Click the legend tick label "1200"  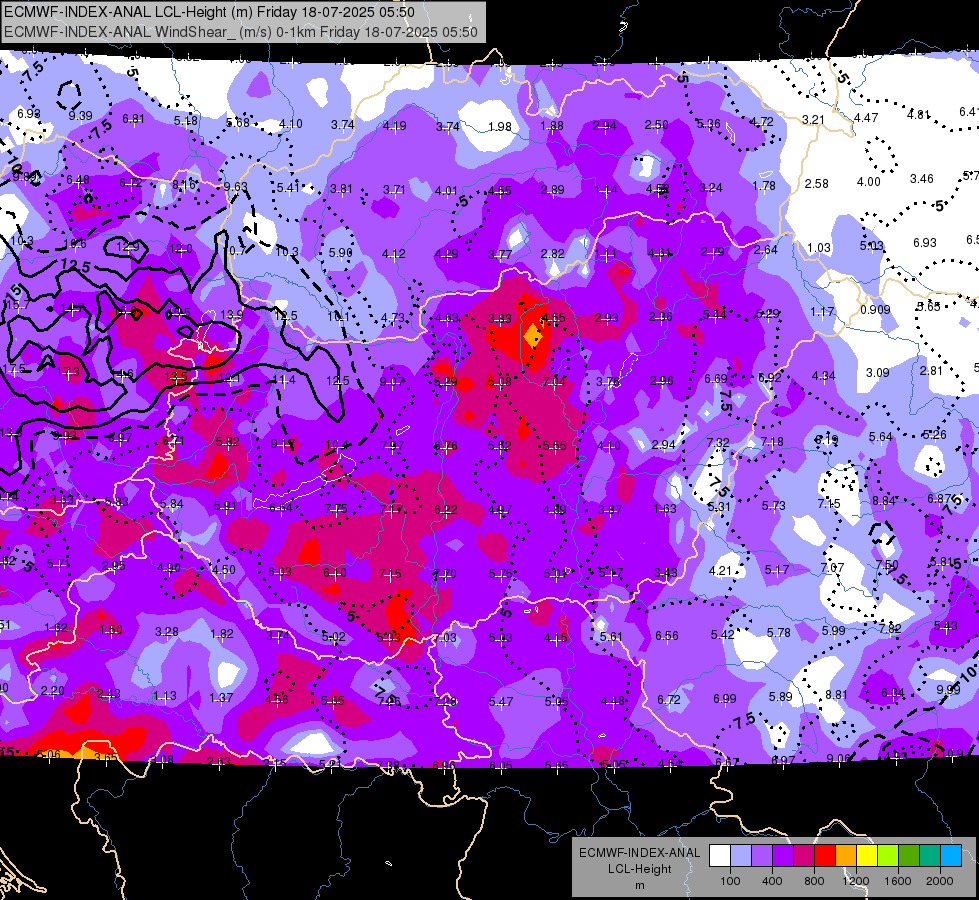855,881
